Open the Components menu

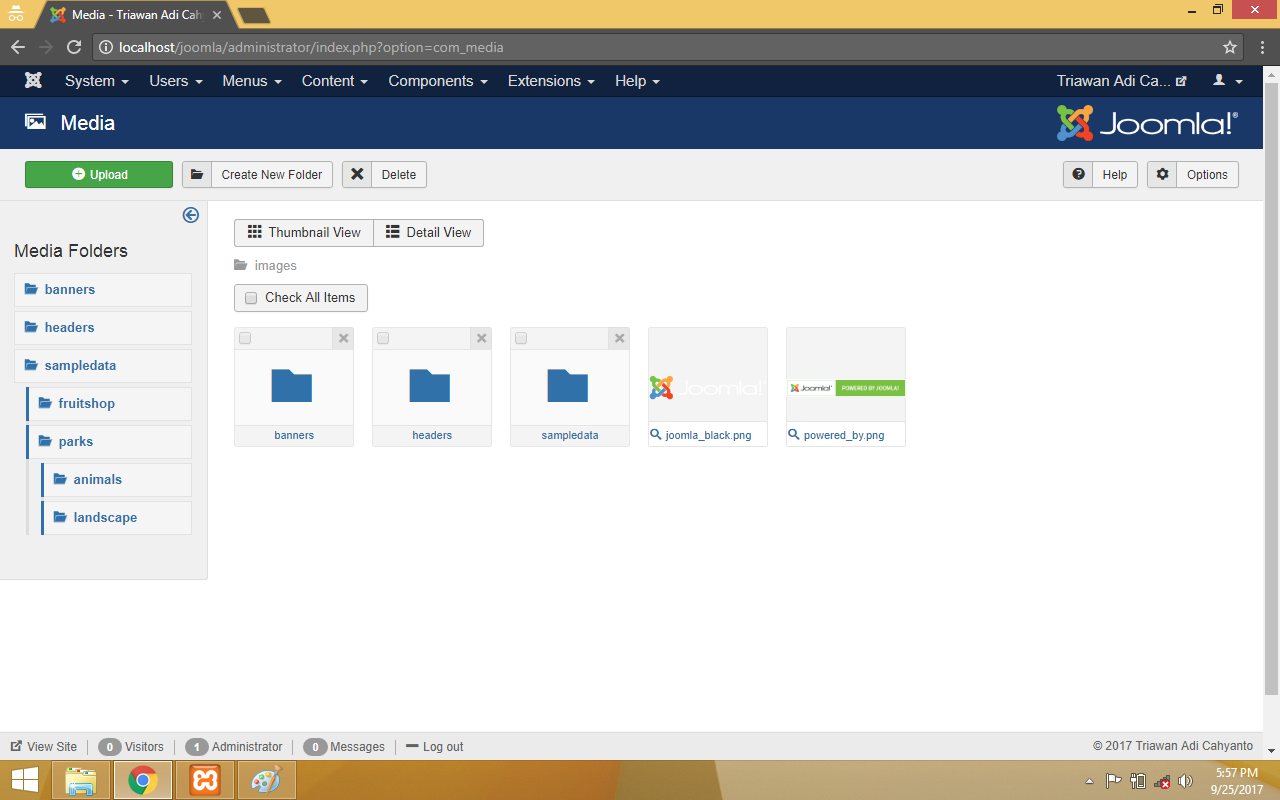tap(437, 81)
